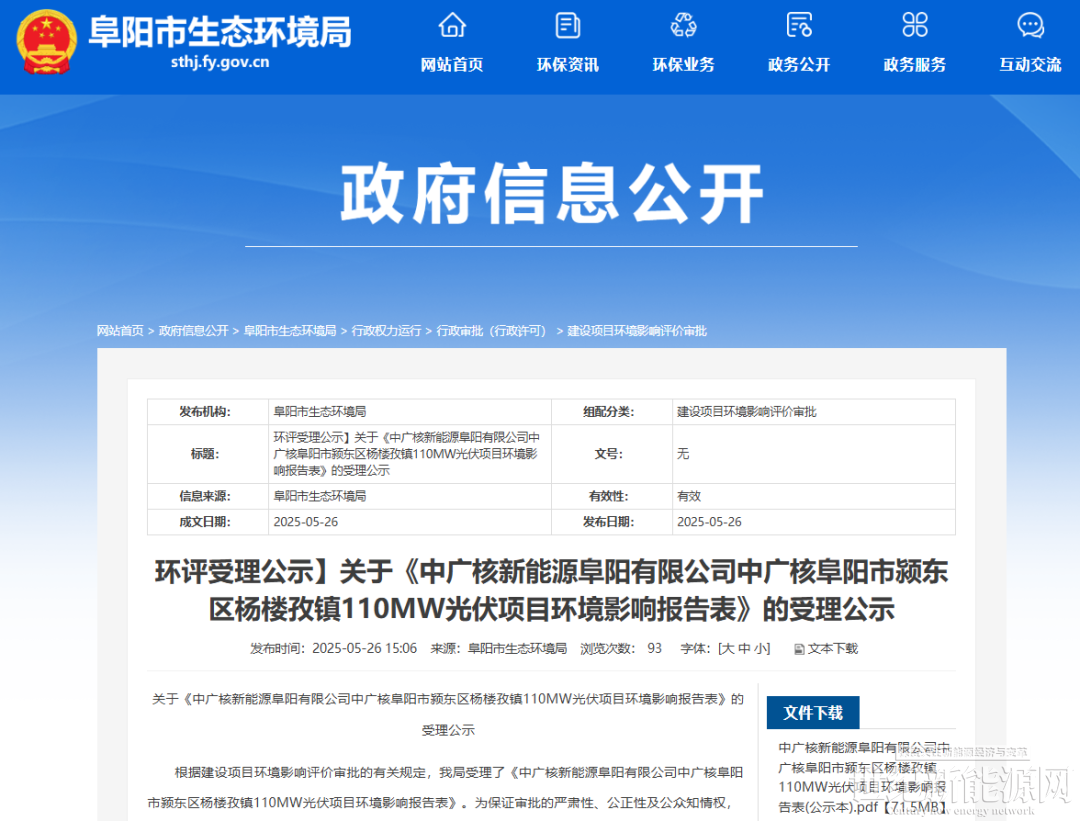The height and width of the screenshot is (821, 1080).
Task: Click the text download icon beside 文本下载
Action: (x=799, y=649)
